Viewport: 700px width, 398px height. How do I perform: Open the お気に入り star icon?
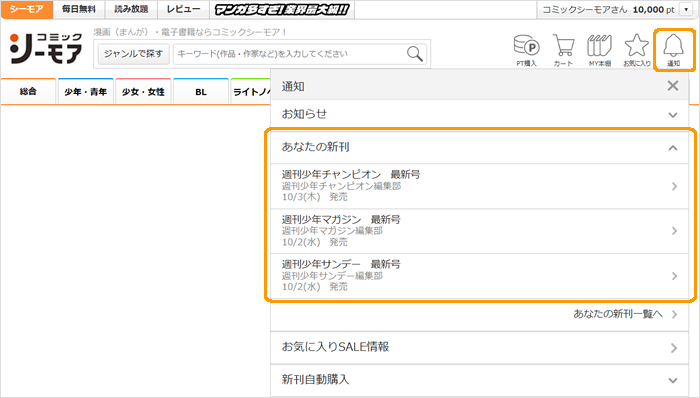click(x=637, y=50)
